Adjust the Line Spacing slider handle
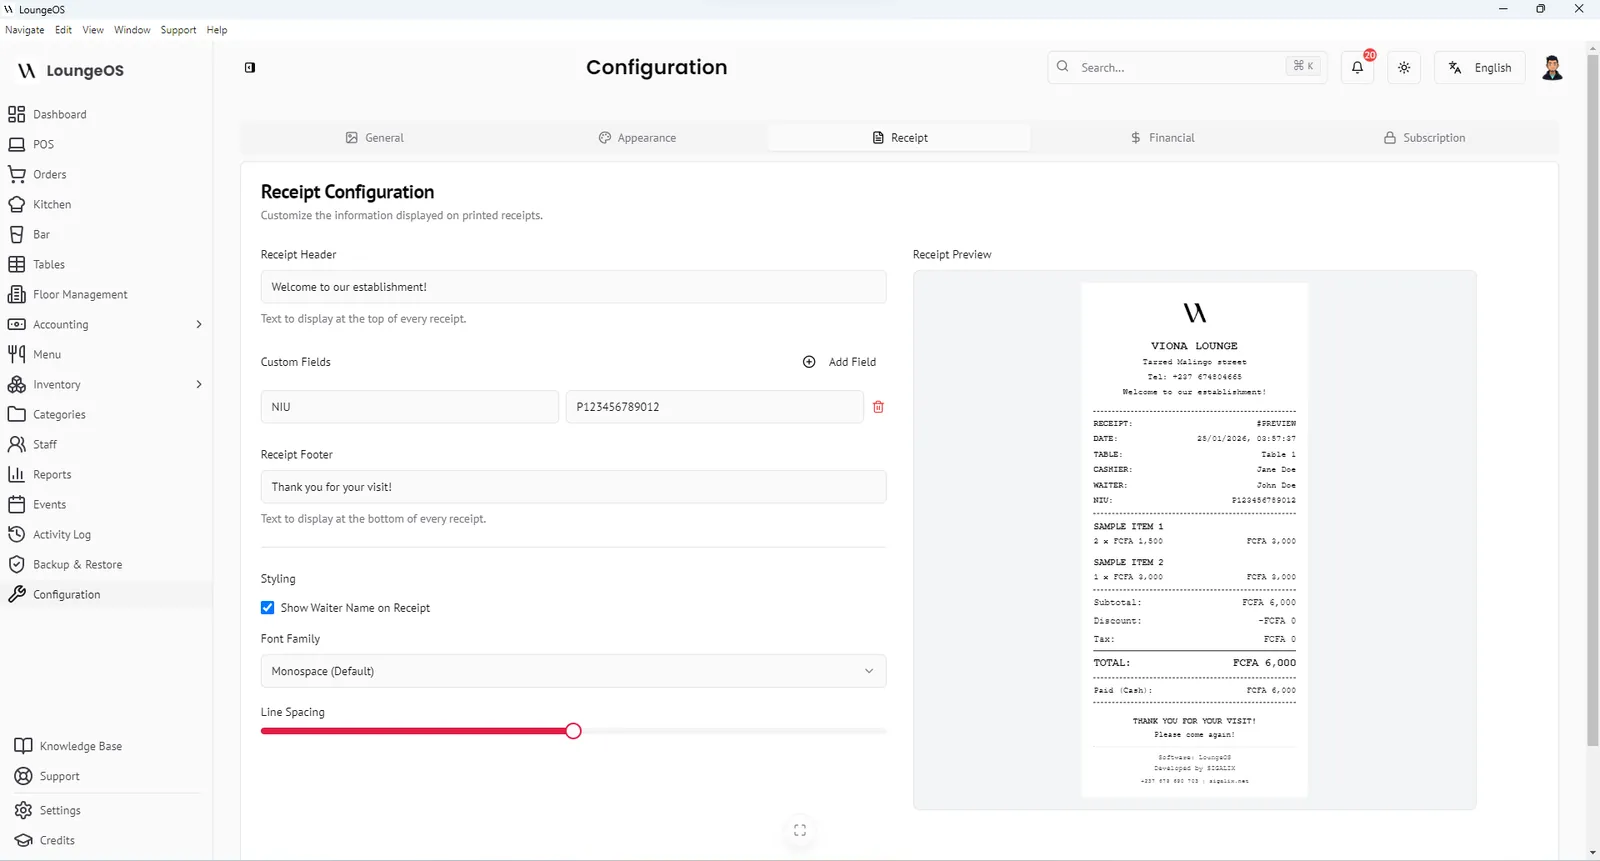The height and width of the screenshot is (861, 1600). [573, 731]
